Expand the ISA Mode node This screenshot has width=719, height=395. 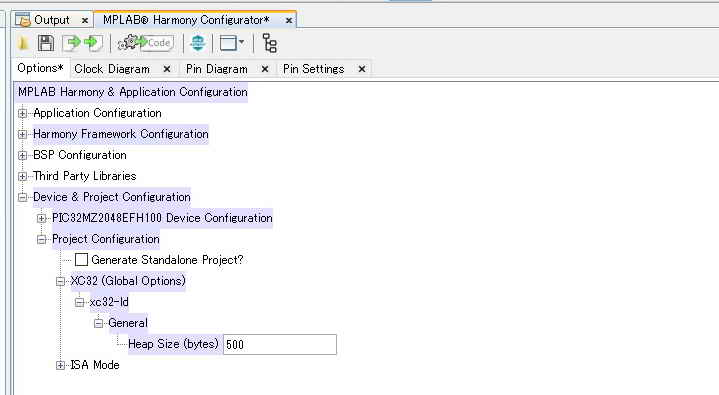point(60,365)
